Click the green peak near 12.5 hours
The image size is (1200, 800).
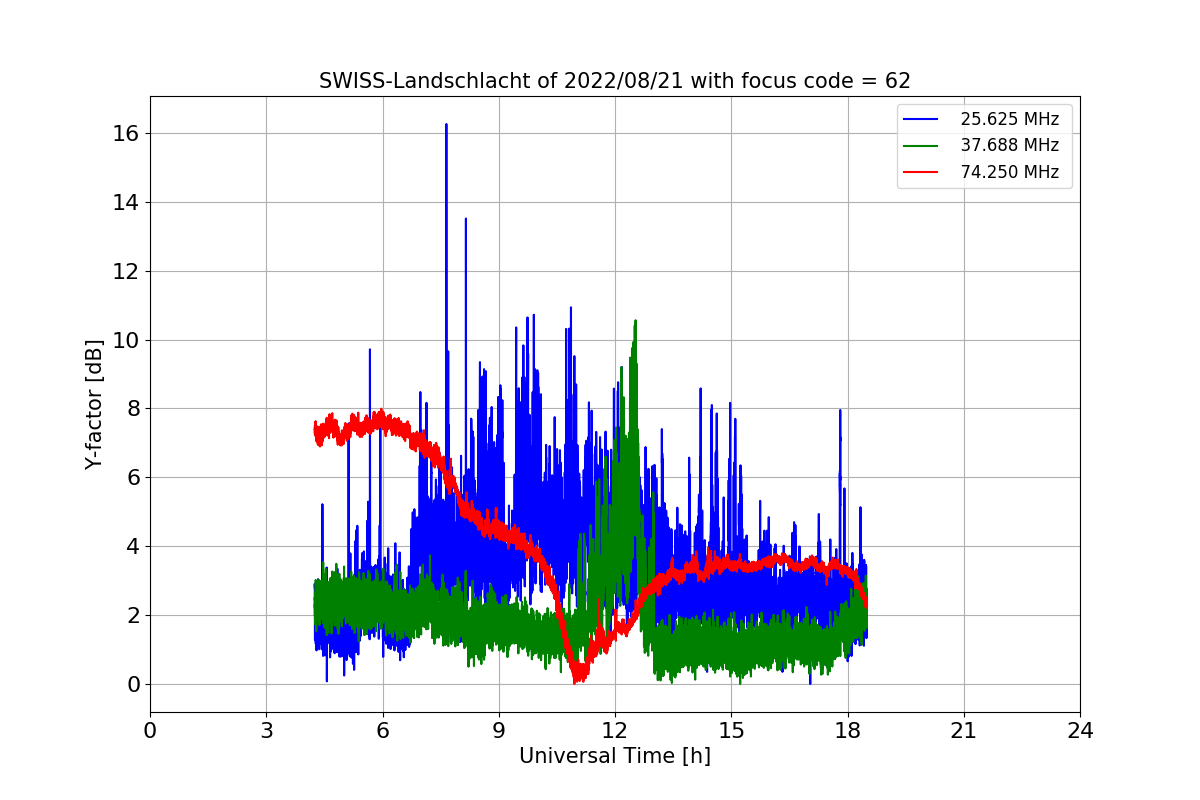(635, 322)
